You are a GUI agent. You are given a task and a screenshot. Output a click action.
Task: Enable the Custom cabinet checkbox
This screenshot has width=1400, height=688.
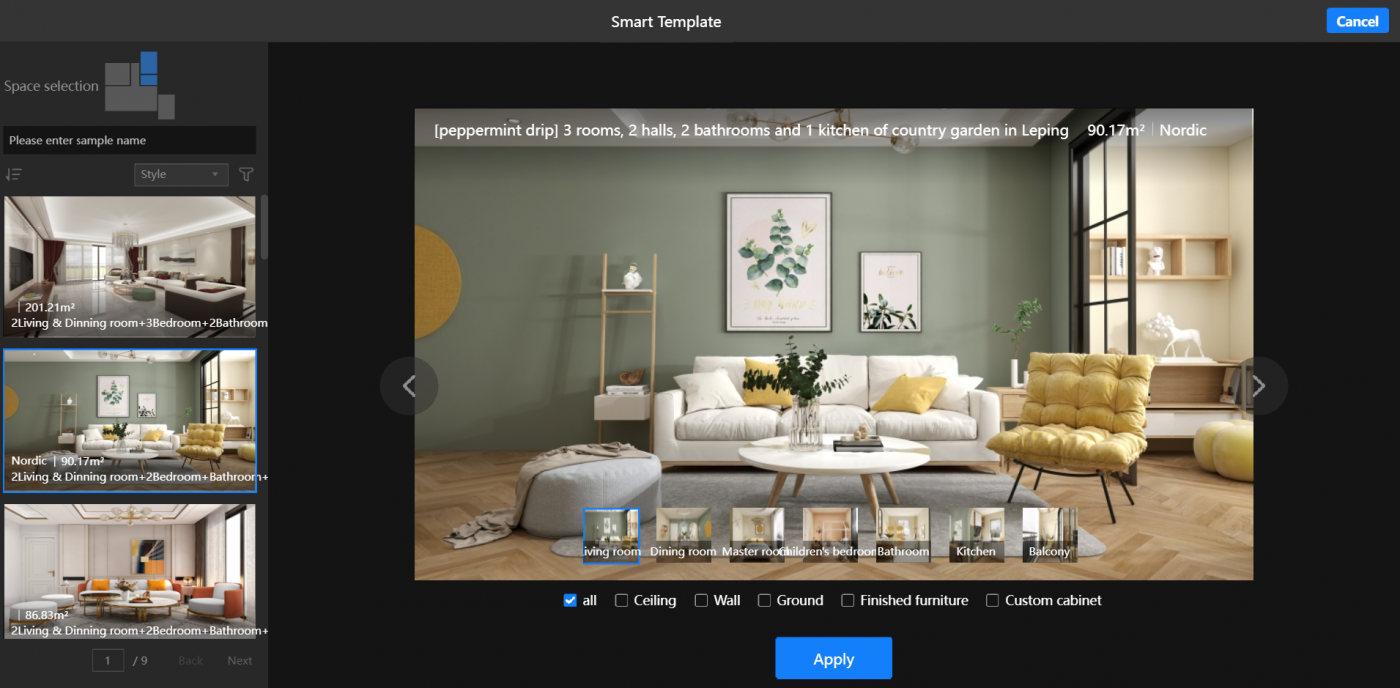pyautogui.click(x=993, y=601)
